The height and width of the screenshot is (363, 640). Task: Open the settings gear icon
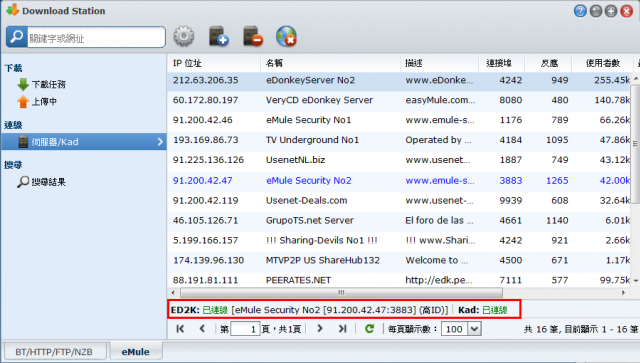pos(184,36)
